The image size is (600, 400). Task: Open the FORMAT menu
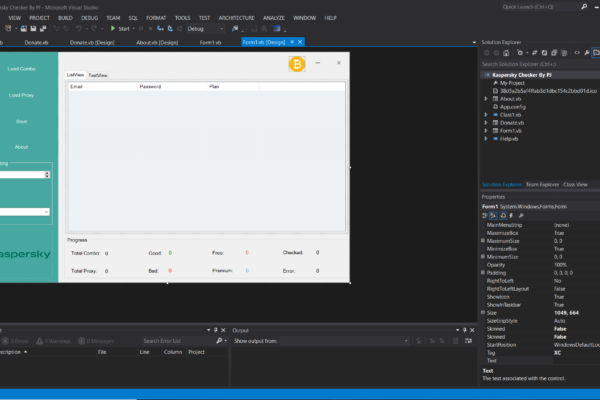pyautogui.click(x=156, y=18)
